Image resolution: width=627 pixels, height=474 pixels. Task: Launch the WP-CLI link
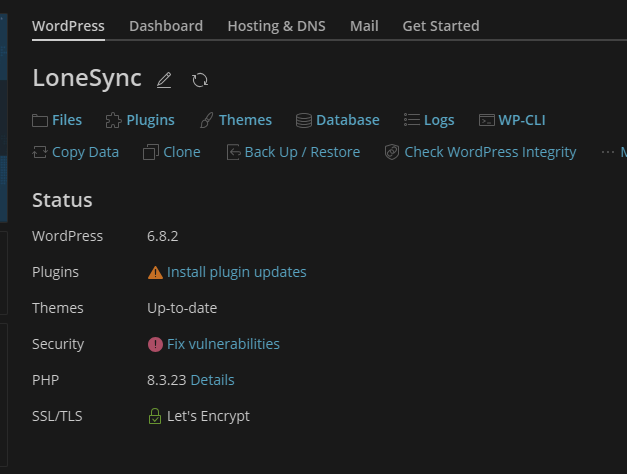pos(522,120)
